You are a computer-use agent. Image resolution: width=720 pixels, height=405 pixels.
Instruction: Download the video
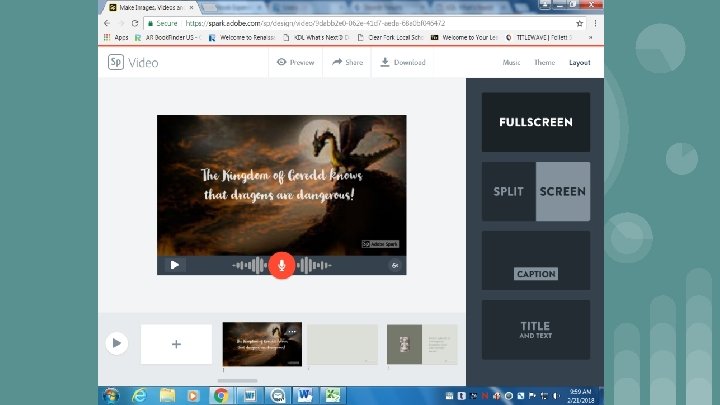click(x=403, y=62)
